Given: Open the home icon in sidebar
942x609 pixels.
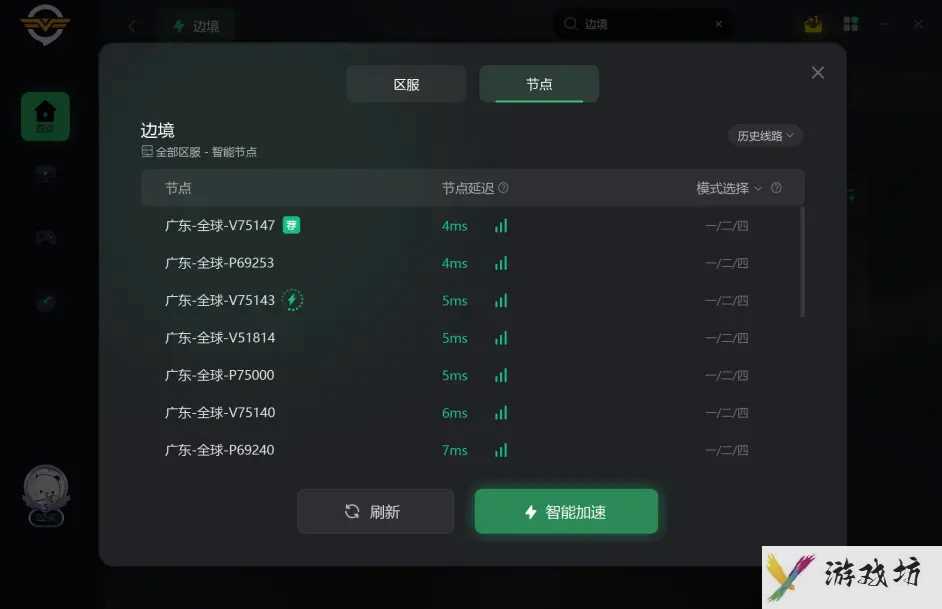Looking at the screenshot, I should click(x=45, y=116).
